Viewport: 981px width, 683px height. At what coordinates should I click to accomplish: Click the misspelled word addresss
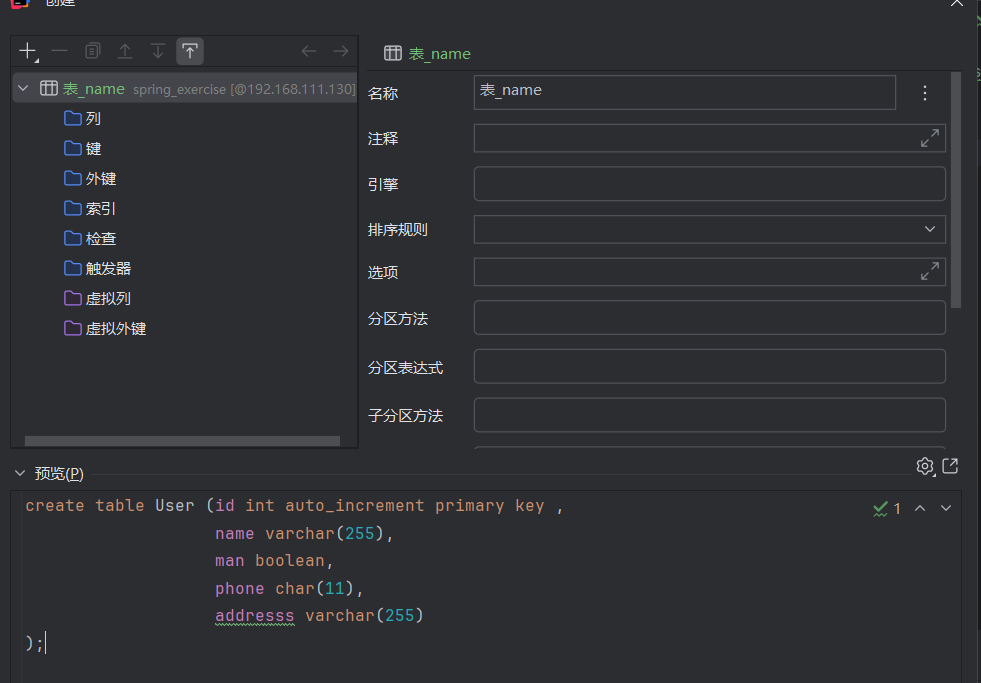pos(255,615)
